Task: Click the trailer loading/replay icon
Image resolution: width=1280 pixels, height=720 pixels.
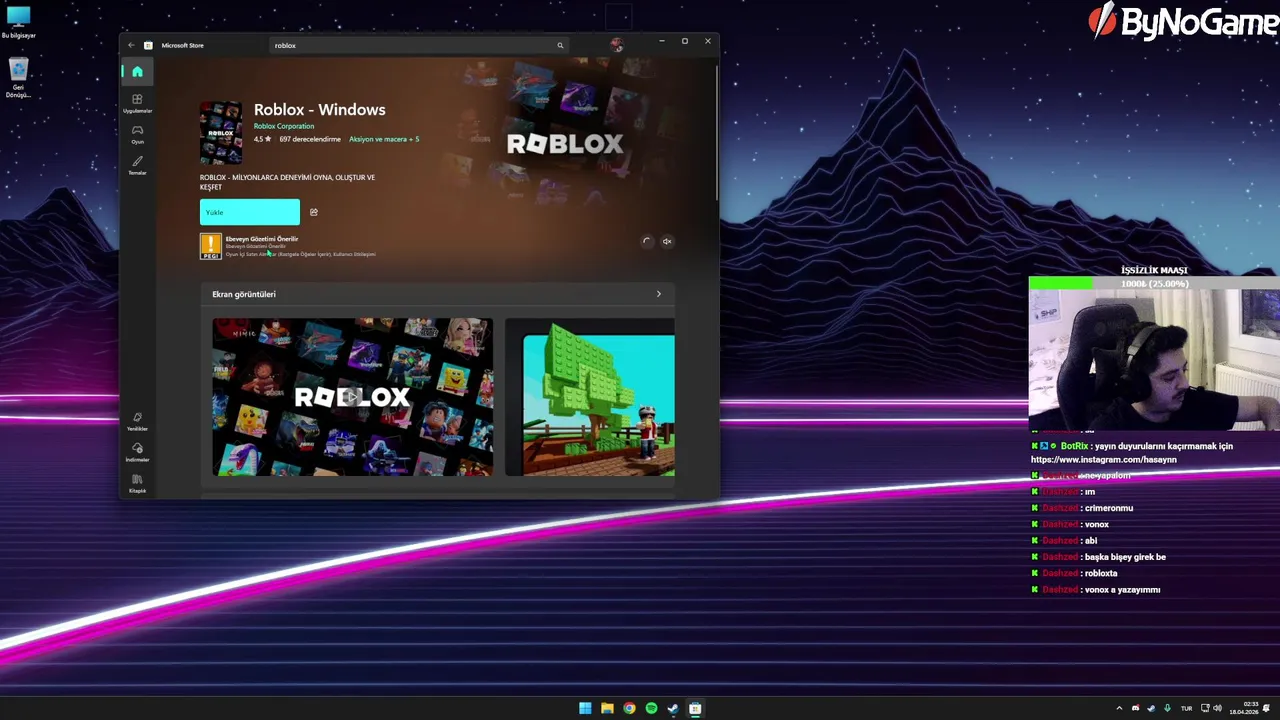Action: click(x=646, y=241)
